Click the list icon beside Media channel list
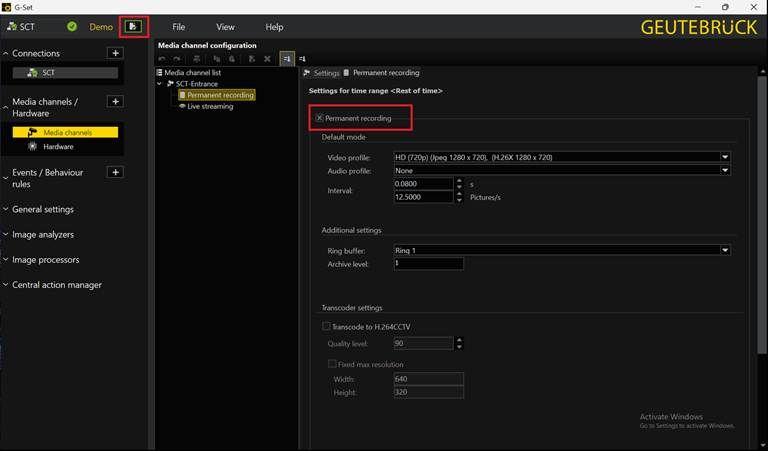The image size is (768, 451). pos(159,72)
